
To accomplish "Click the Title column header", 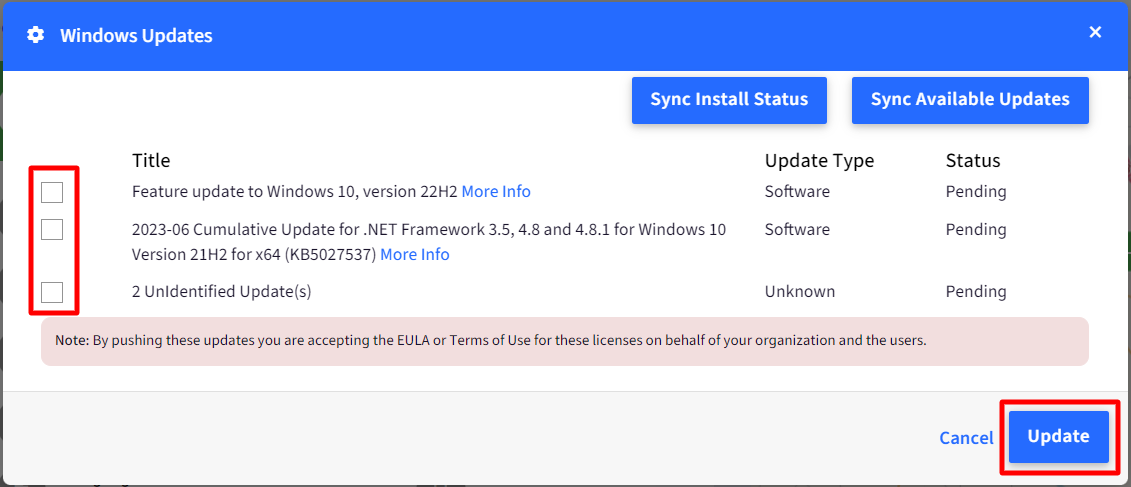I will [151, 160].
